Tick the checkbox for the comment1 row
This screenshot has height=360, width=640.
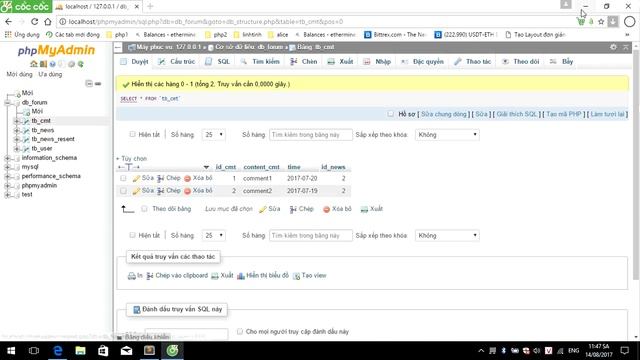[x=123, y=178]
